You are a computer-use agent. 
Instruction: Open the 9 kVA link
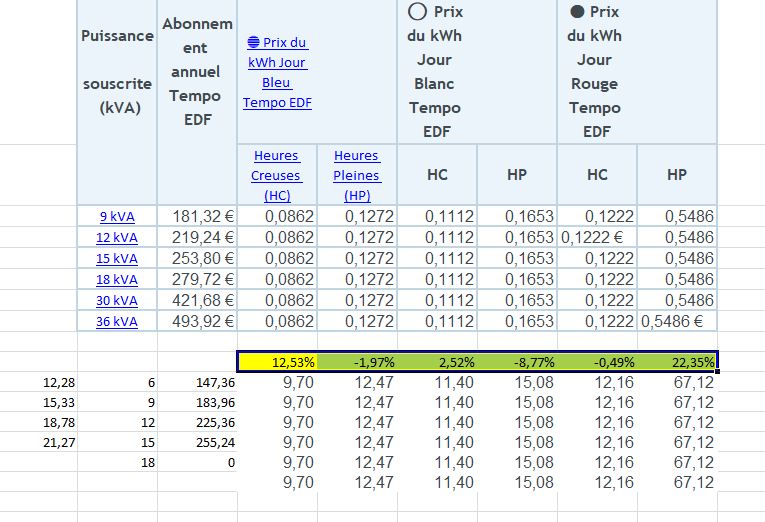[x=117, y=216]
